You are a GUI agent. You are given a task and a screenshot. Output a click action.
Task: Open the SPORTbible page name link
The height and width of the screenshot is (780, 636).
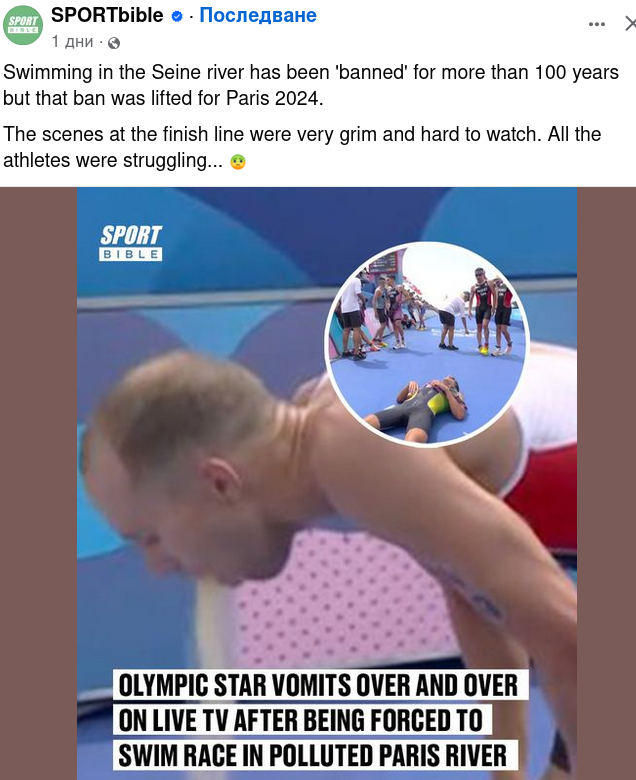(x=107, y=15)
